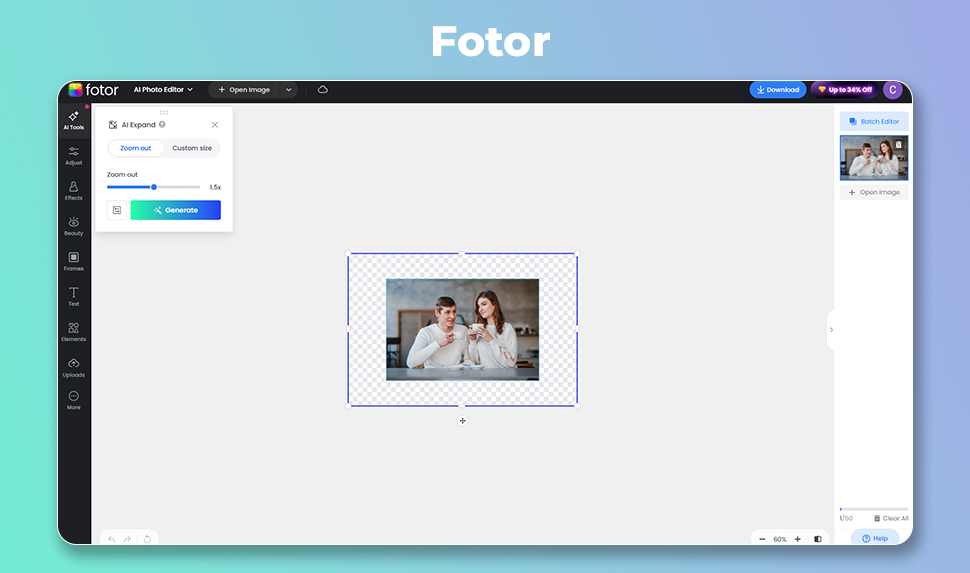Reset the image with the restore icon
The image size is (970, 573).
coord(147,539)
